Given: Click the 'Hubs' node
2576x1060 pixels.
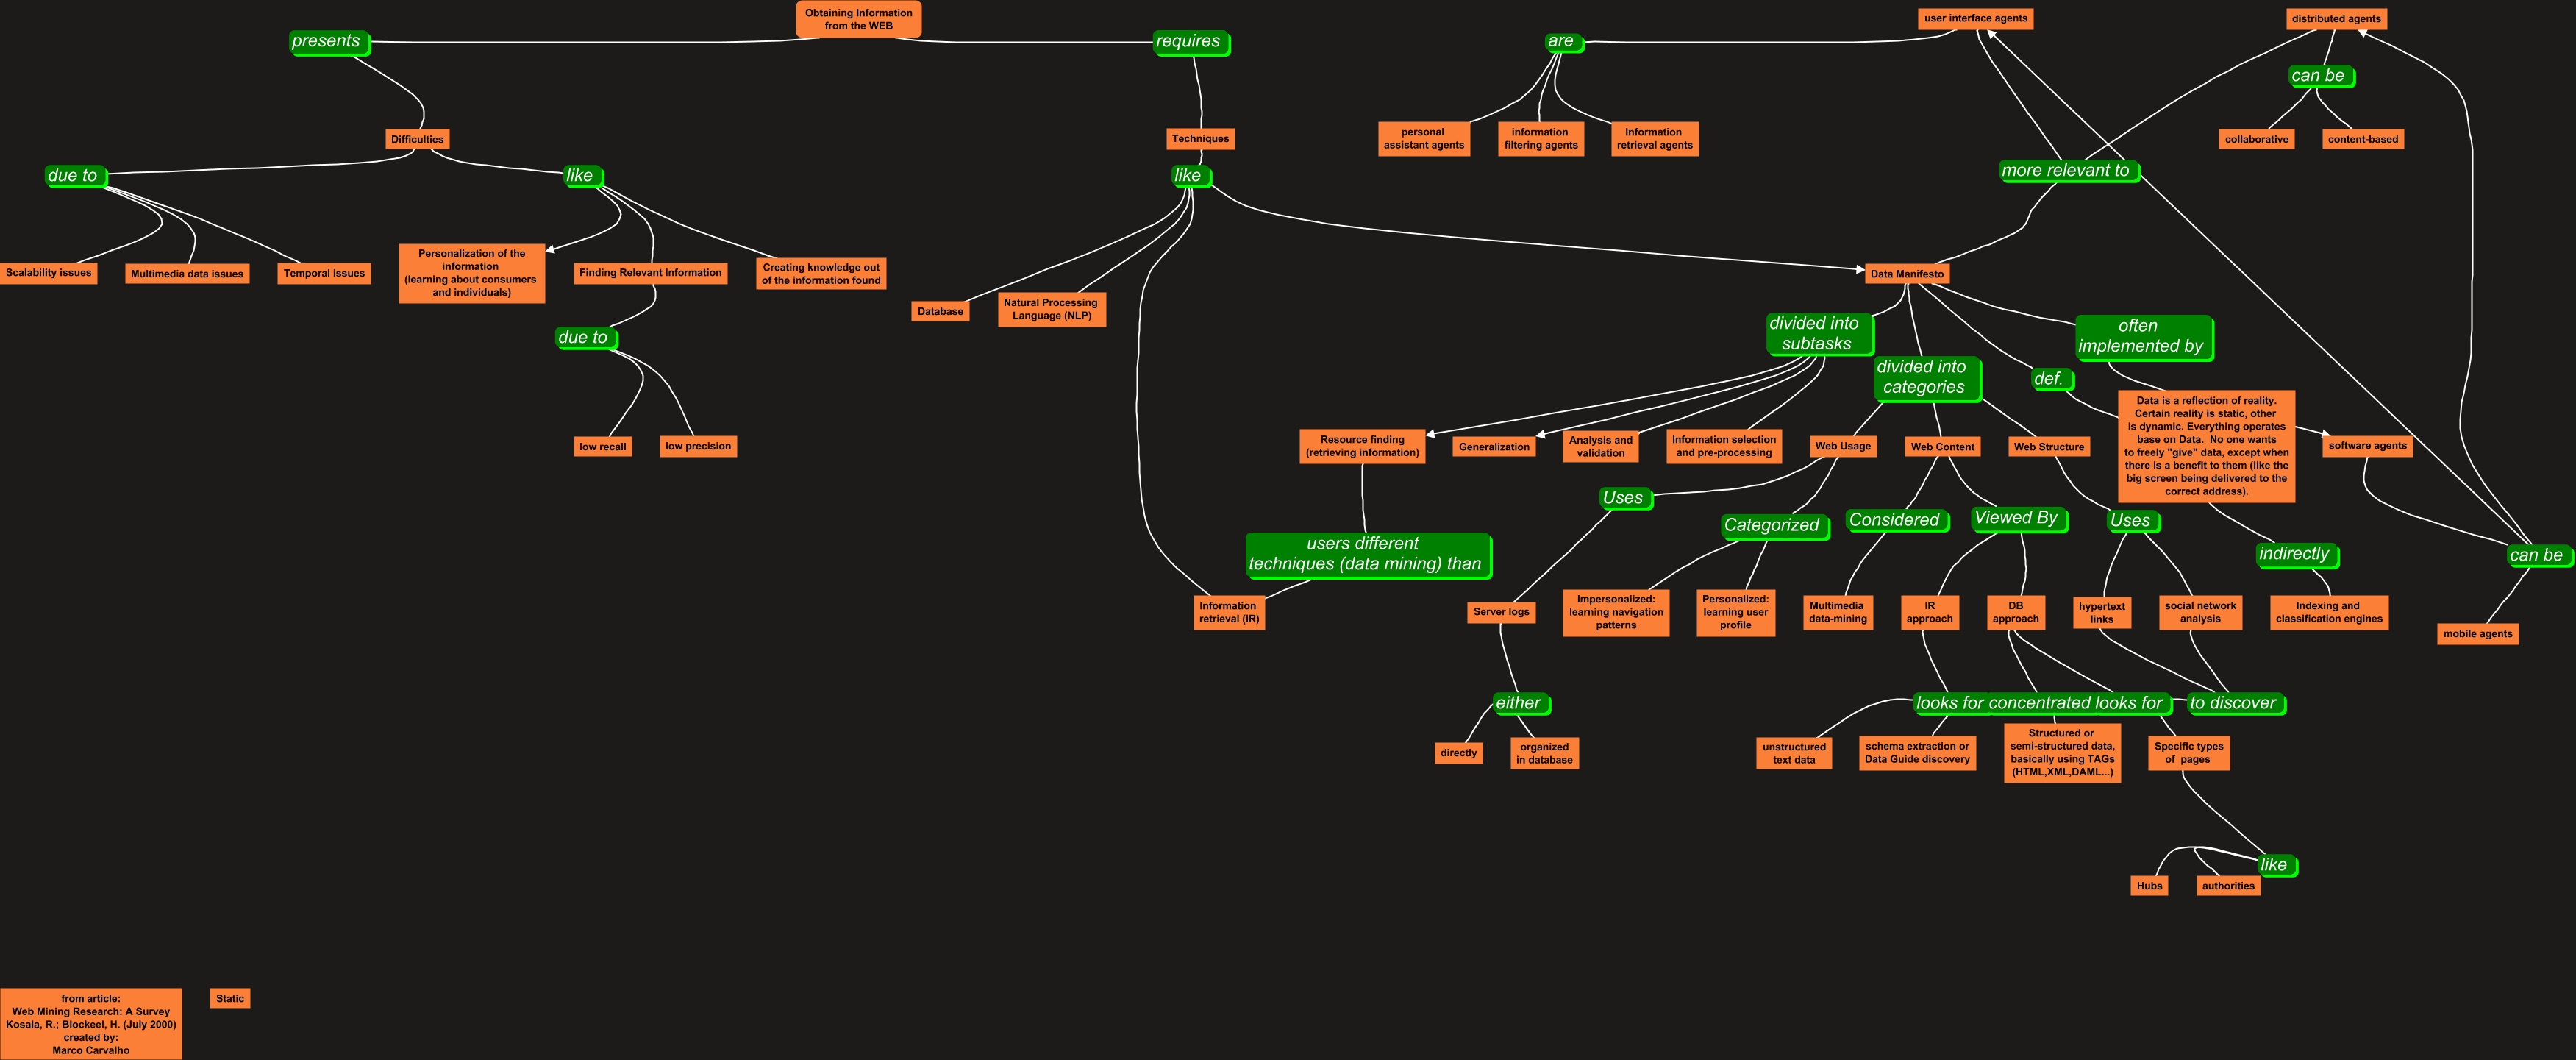Looking at the screenshot, I should click(x=2149, y=885).
